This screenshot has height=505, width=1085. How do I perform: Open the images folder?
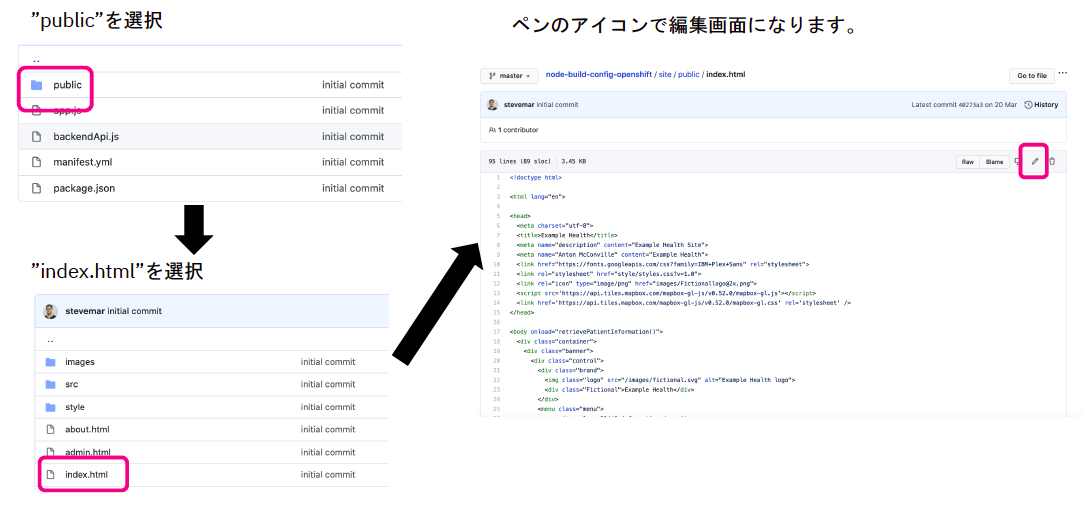(x=80, y=362)
